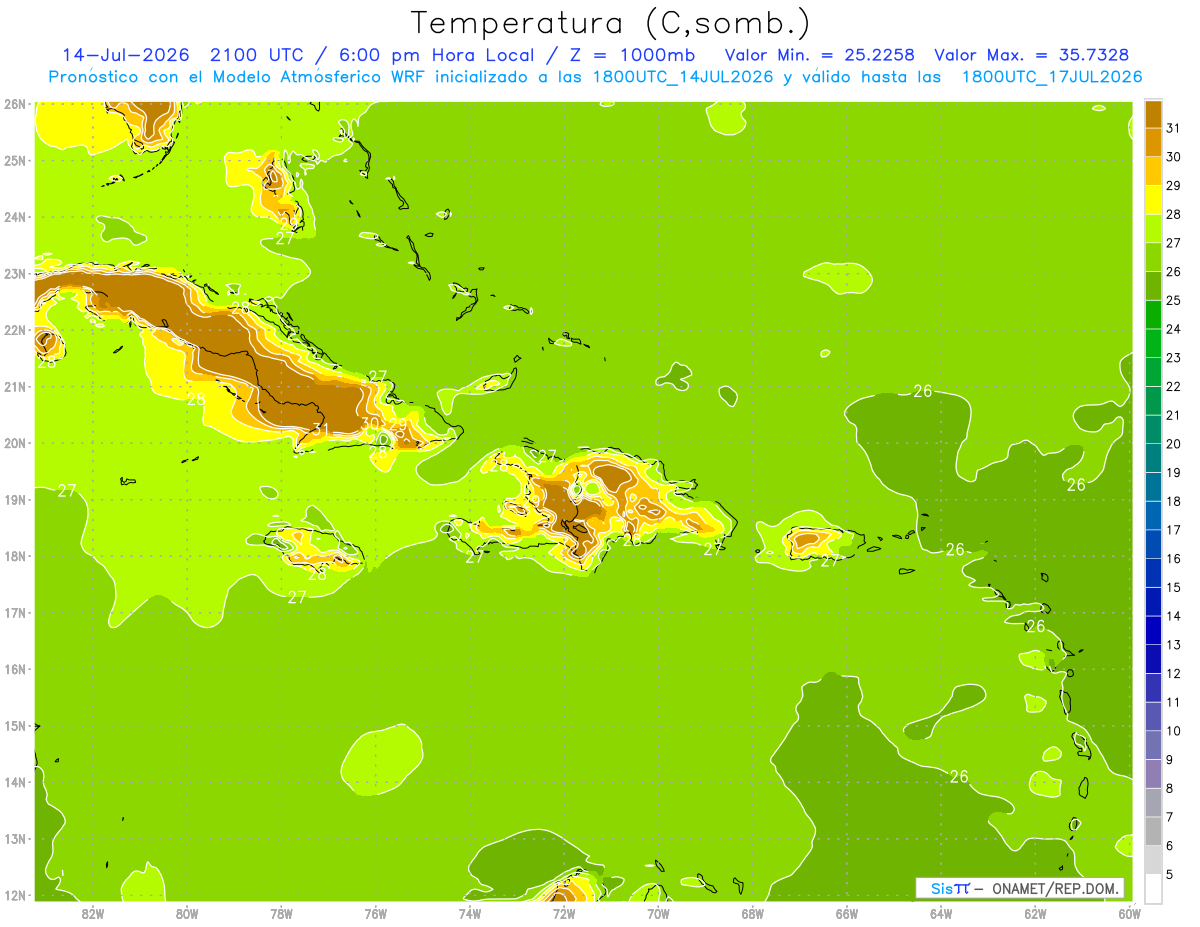Viewport: 1200px width, 927px height.
Task: Click legend swatch between 26 and 27
Action: [x=1153, y=257]
